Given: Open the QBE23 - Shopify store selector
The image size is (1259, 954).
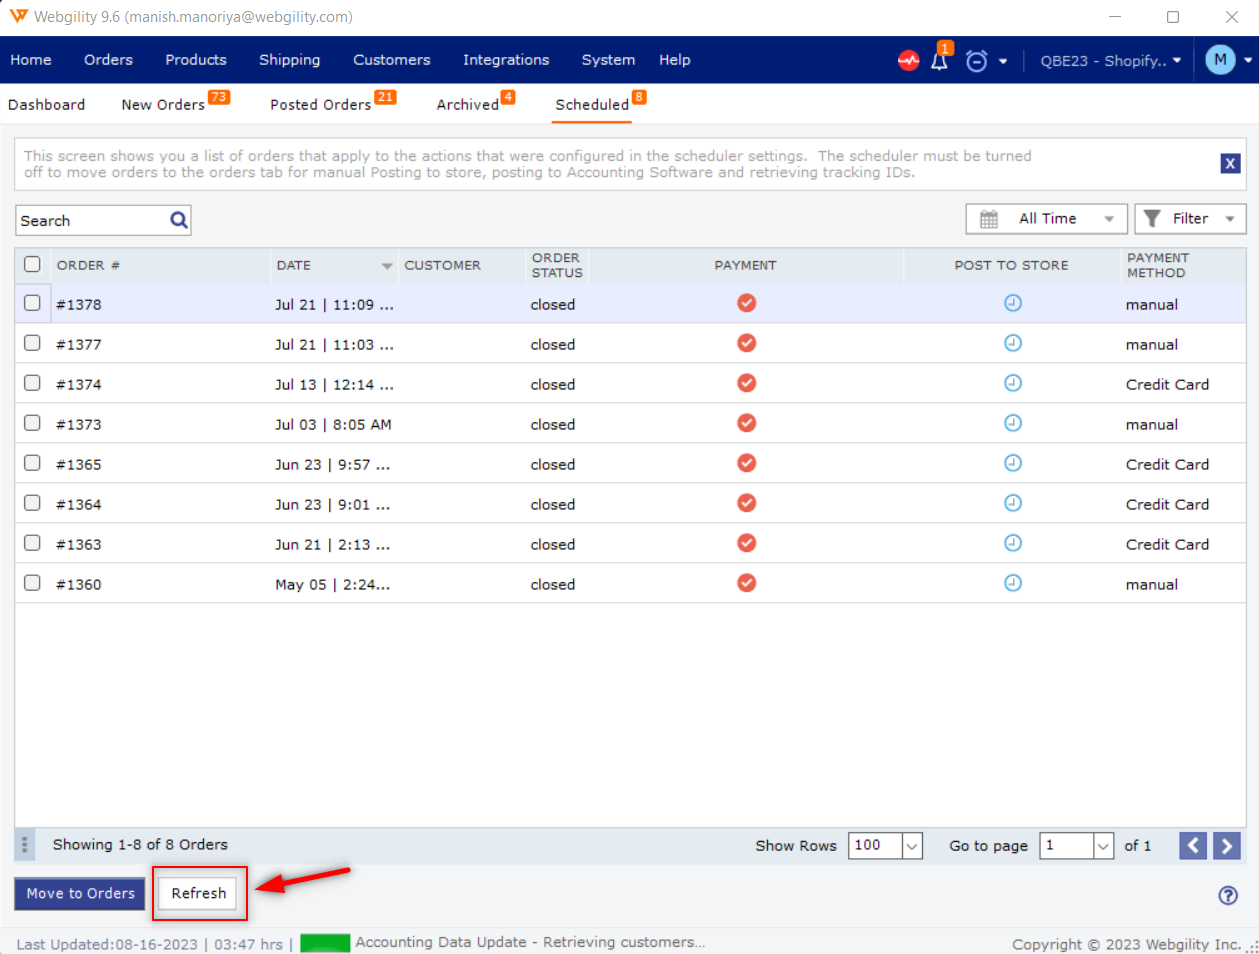Looking at the screenshot, I should 1111,61.
